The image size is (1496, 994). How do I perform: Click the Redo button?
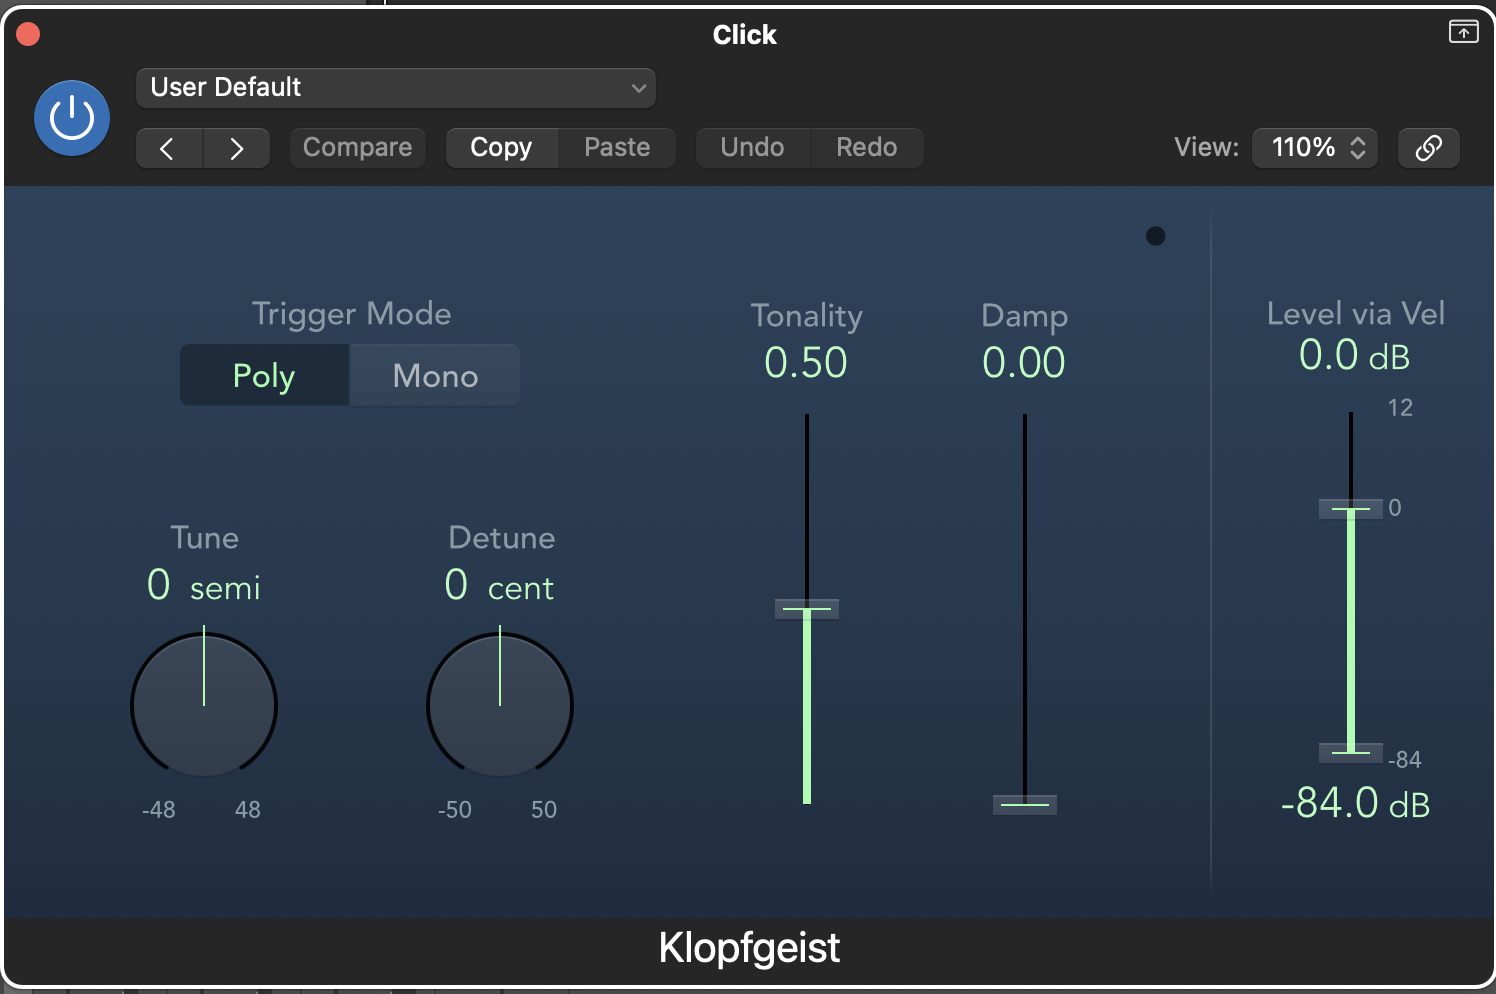[866, 148]
